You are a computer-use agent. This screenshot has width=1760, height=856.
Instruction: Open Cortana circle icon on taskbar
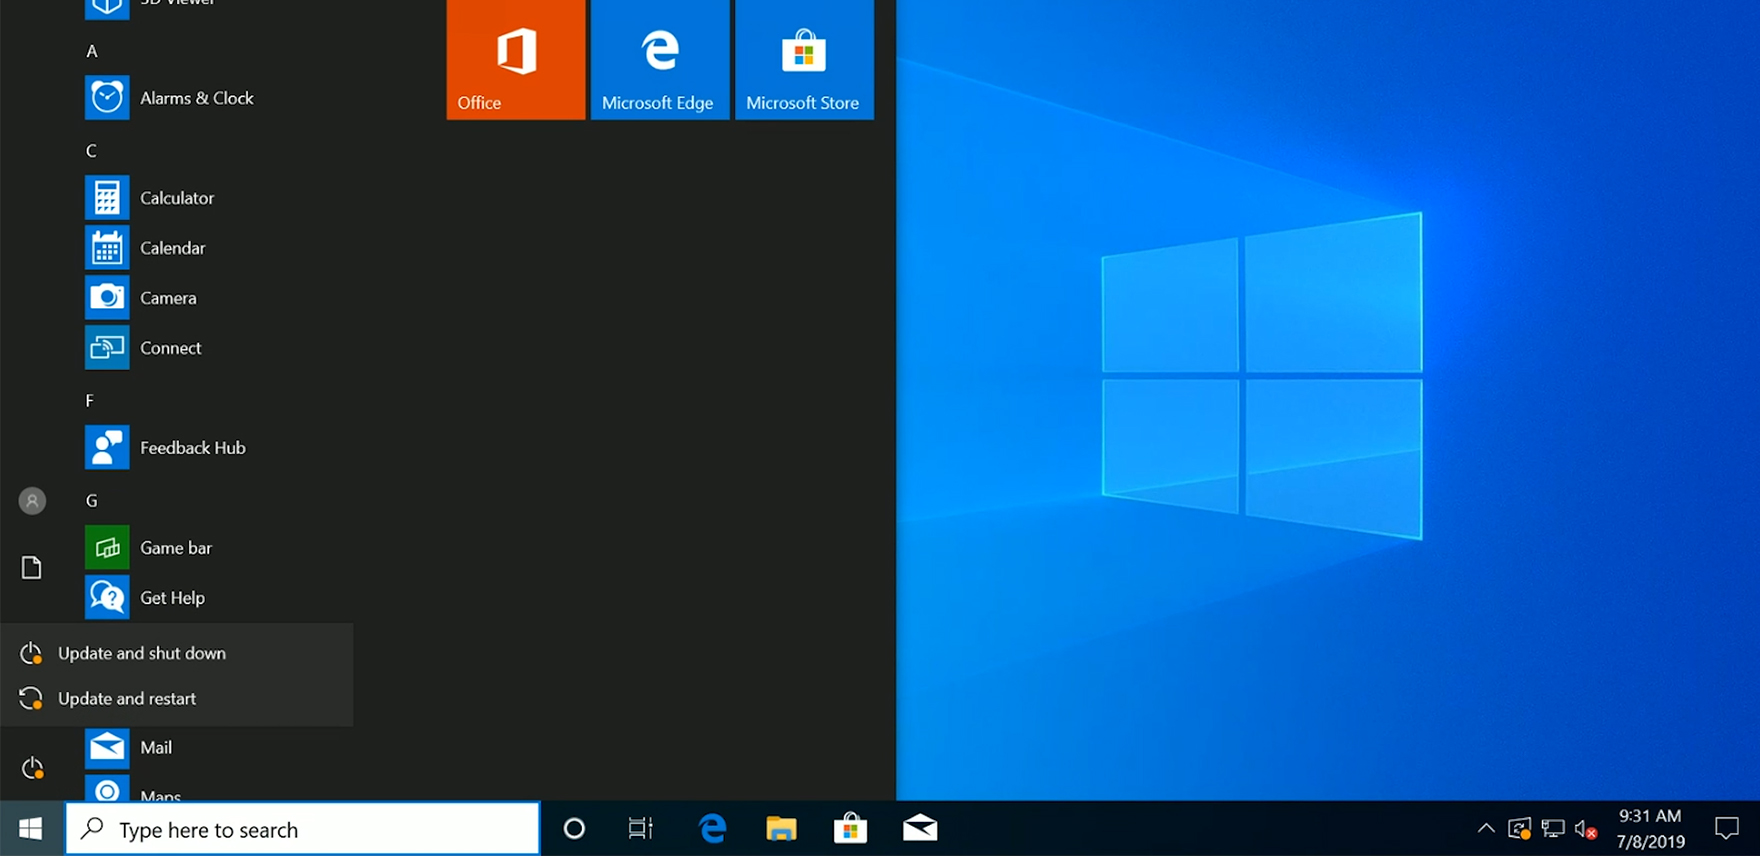coord(574,828)
